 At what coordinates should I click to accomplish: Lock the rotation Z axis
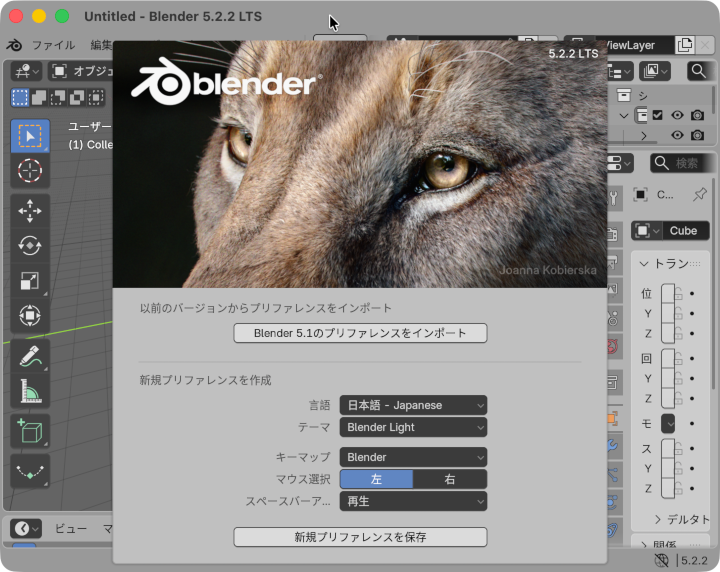click(678, 398)
